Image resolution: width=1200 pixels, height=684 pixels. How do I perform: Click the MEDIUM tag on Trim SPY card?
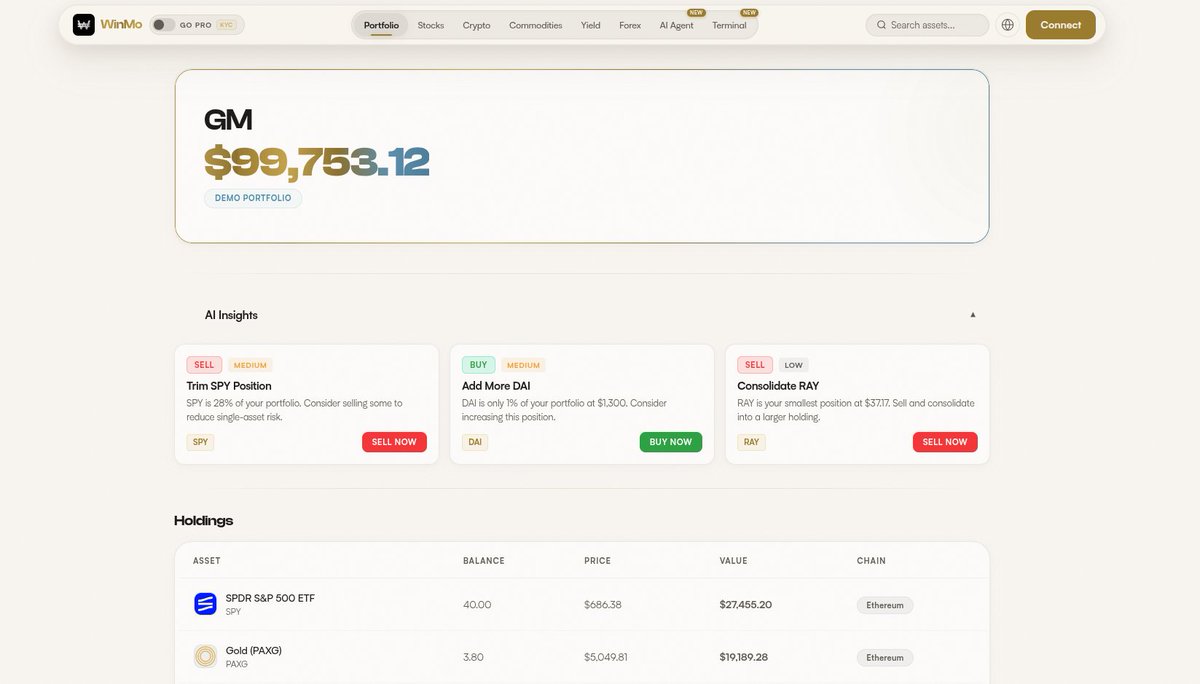(250, 365)
